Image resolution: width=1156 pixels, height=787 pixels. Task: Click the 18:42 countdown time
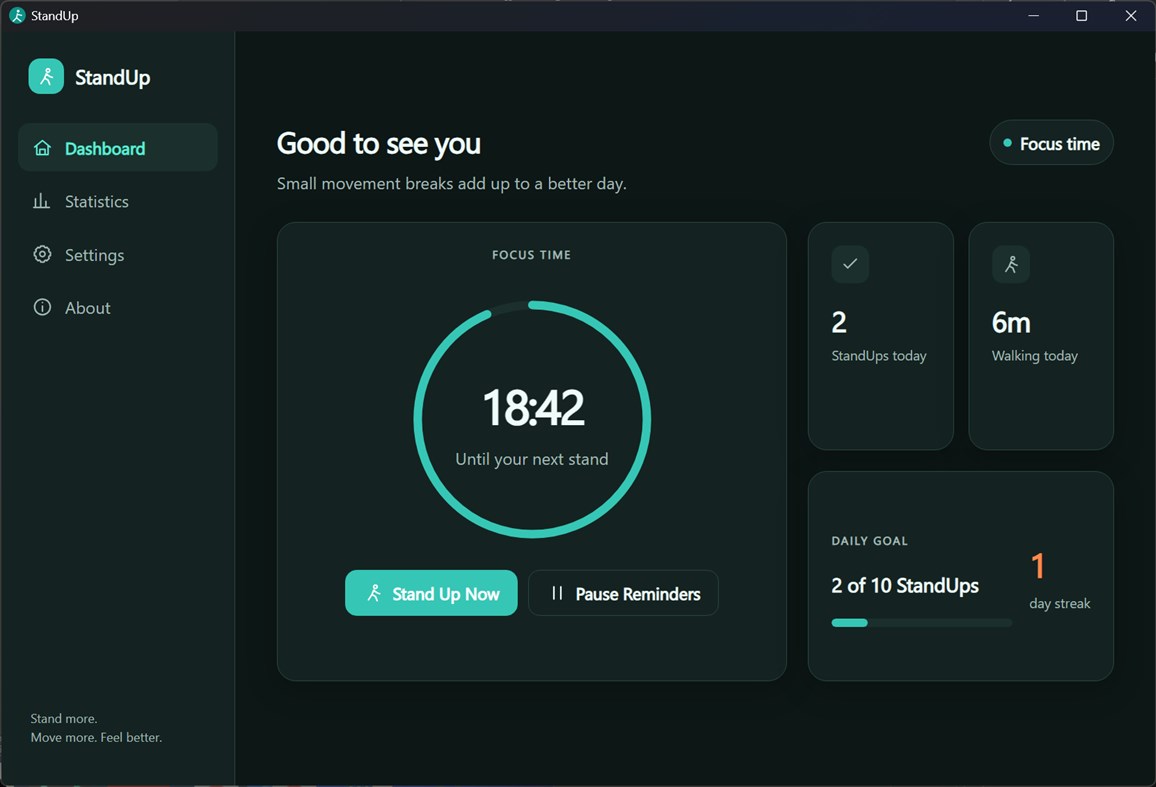point(534,408)
